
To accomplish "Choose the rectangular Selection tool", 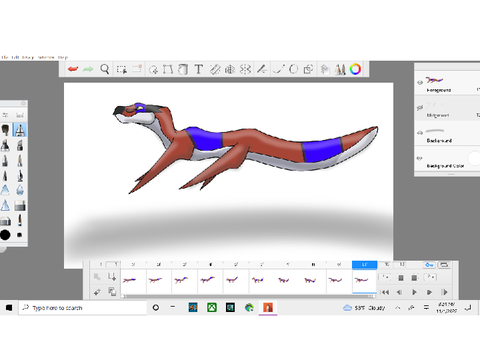I will tap(121, 69).
